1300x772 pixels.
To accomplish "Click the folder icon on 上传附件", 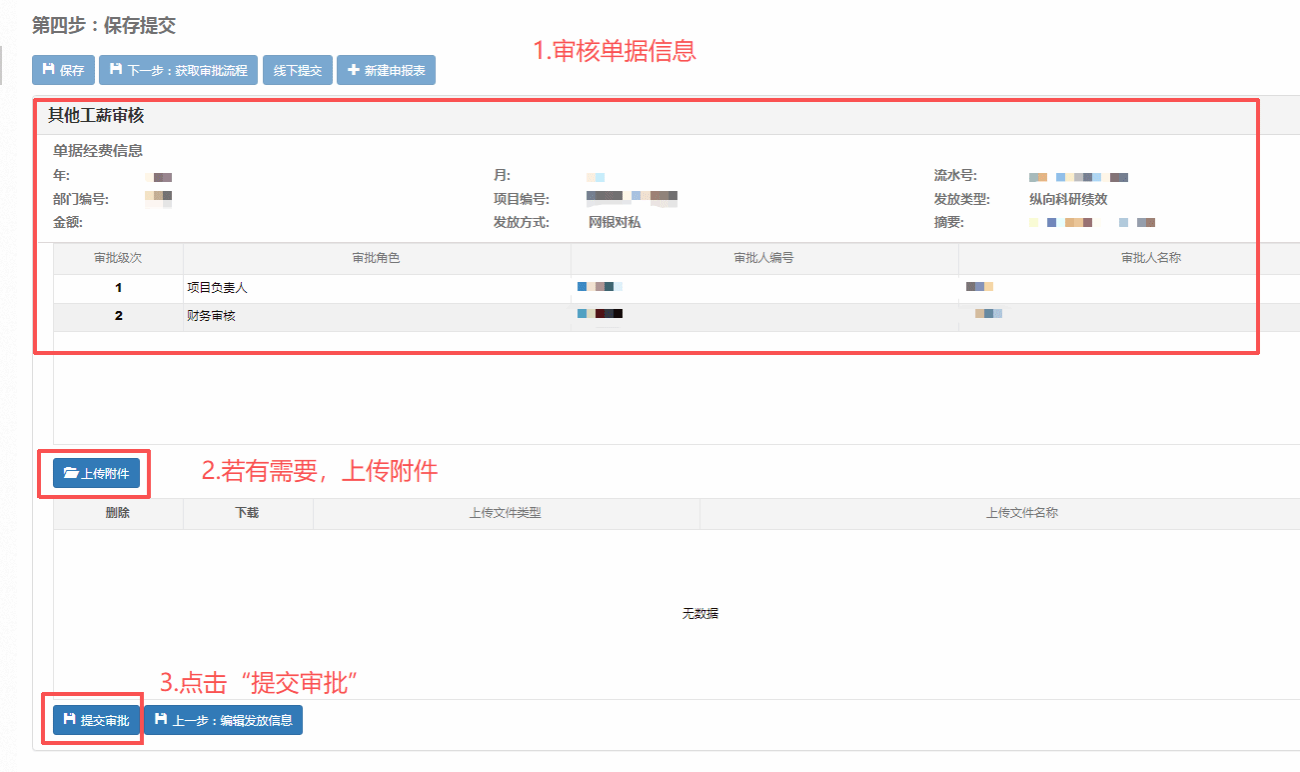I will point(71,473).
